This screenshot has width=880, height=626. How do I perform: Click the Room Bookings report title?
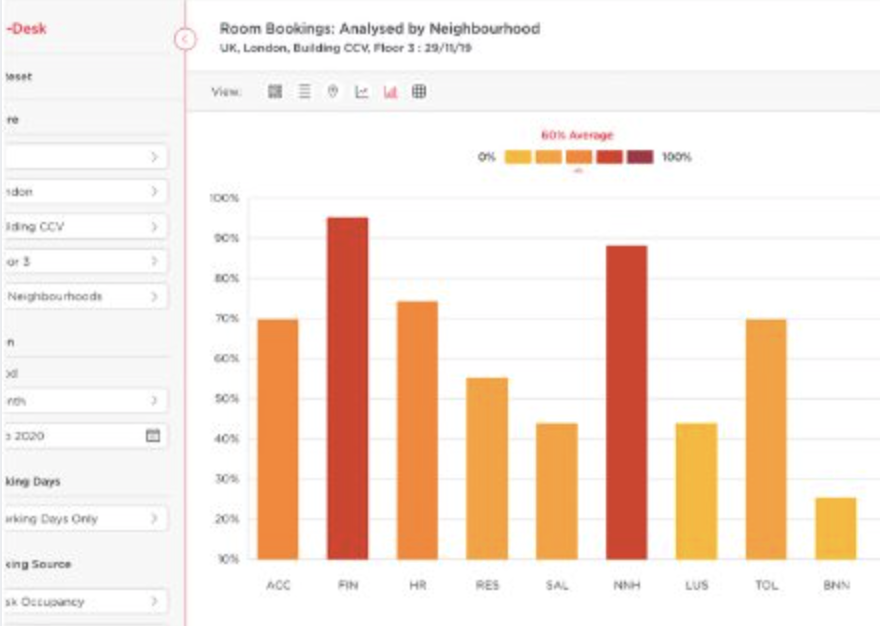[380, 29]
